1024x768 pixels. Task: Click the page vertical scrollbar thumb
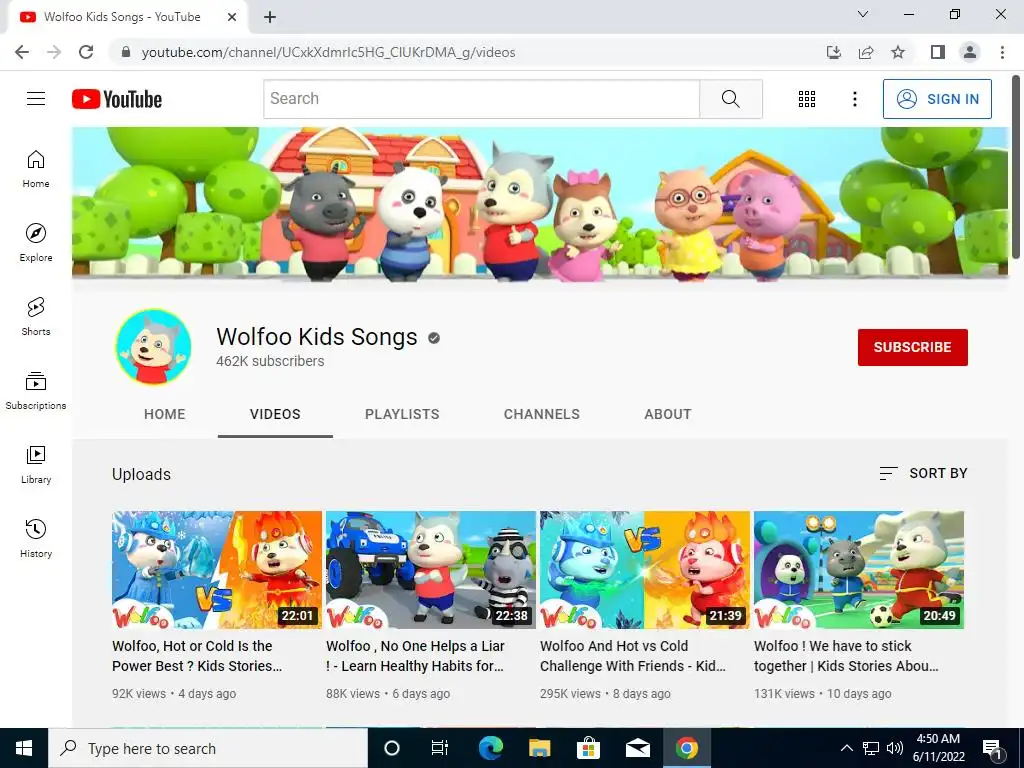click(x=1016, y=167)
